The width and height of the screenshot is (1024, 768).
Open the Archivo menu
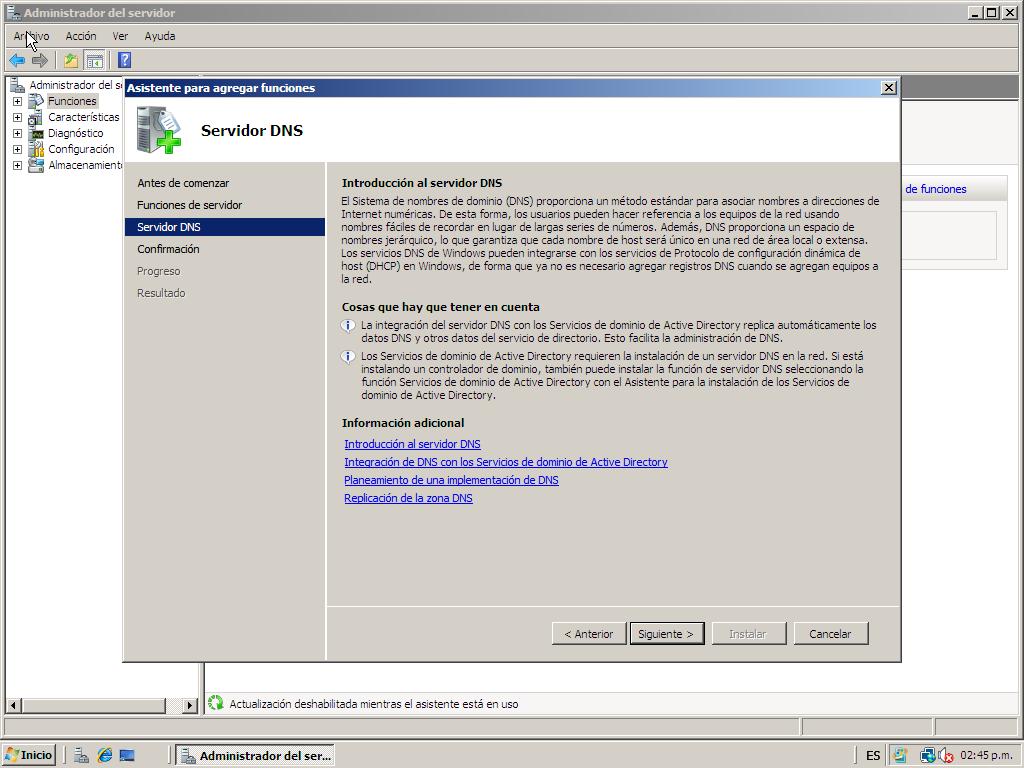31,36
